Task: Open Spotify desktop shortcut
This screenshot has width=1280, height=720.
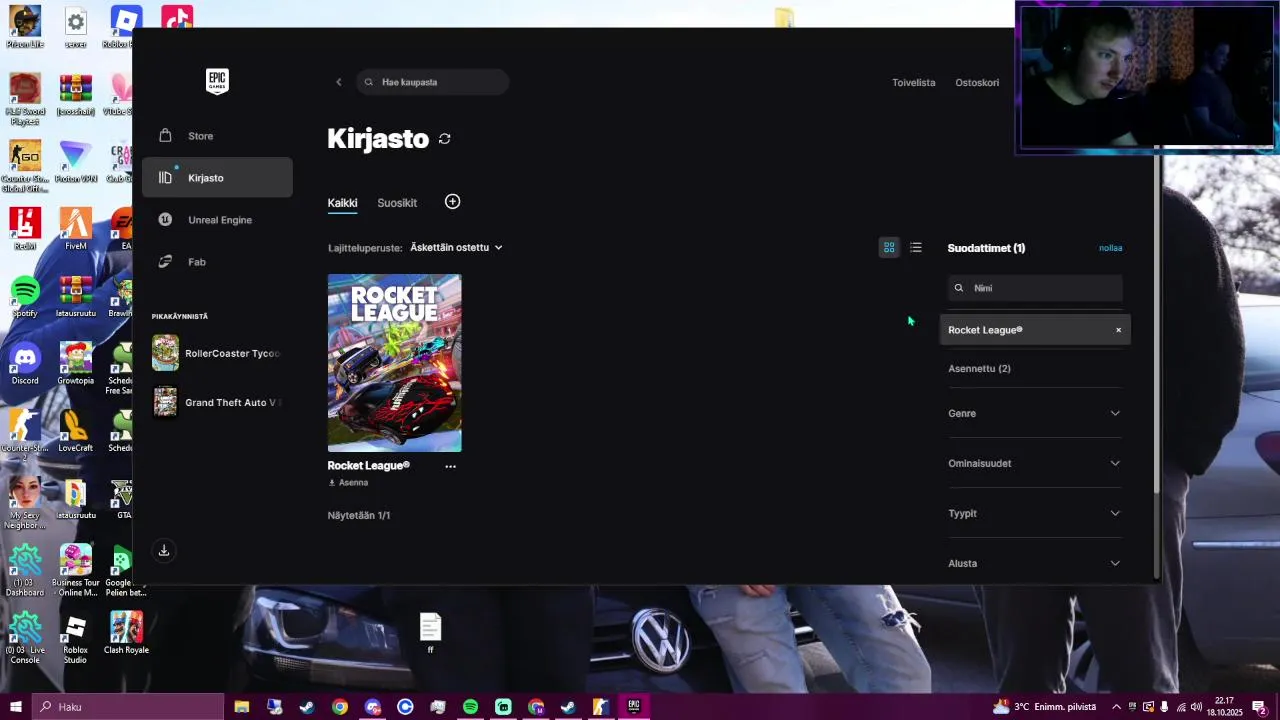Action: (x=25, y=297)
